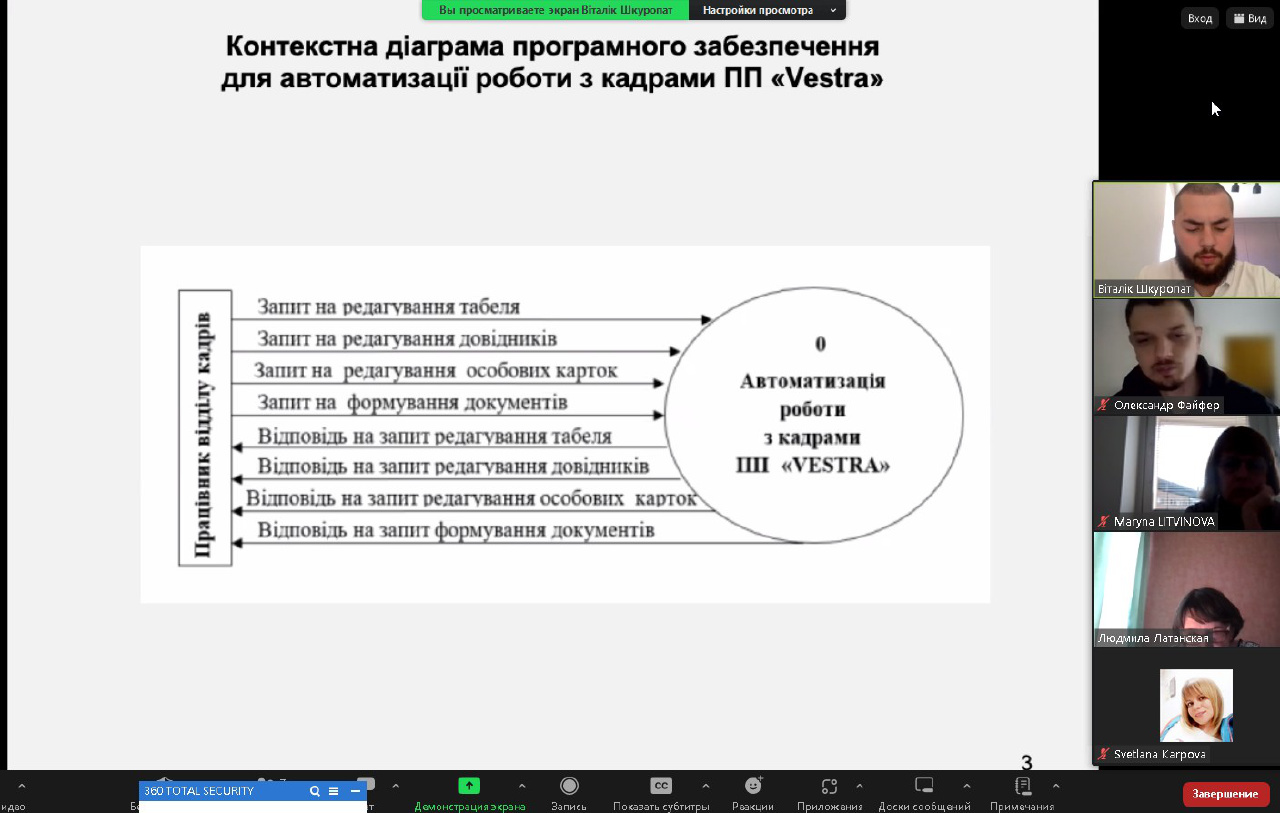Image resolution: width=1280 pixels, height=813 pixels.
Task: Click the 360 TOTAL SECURITY title text
Action: pyautogui.click(x=199, y=791)
